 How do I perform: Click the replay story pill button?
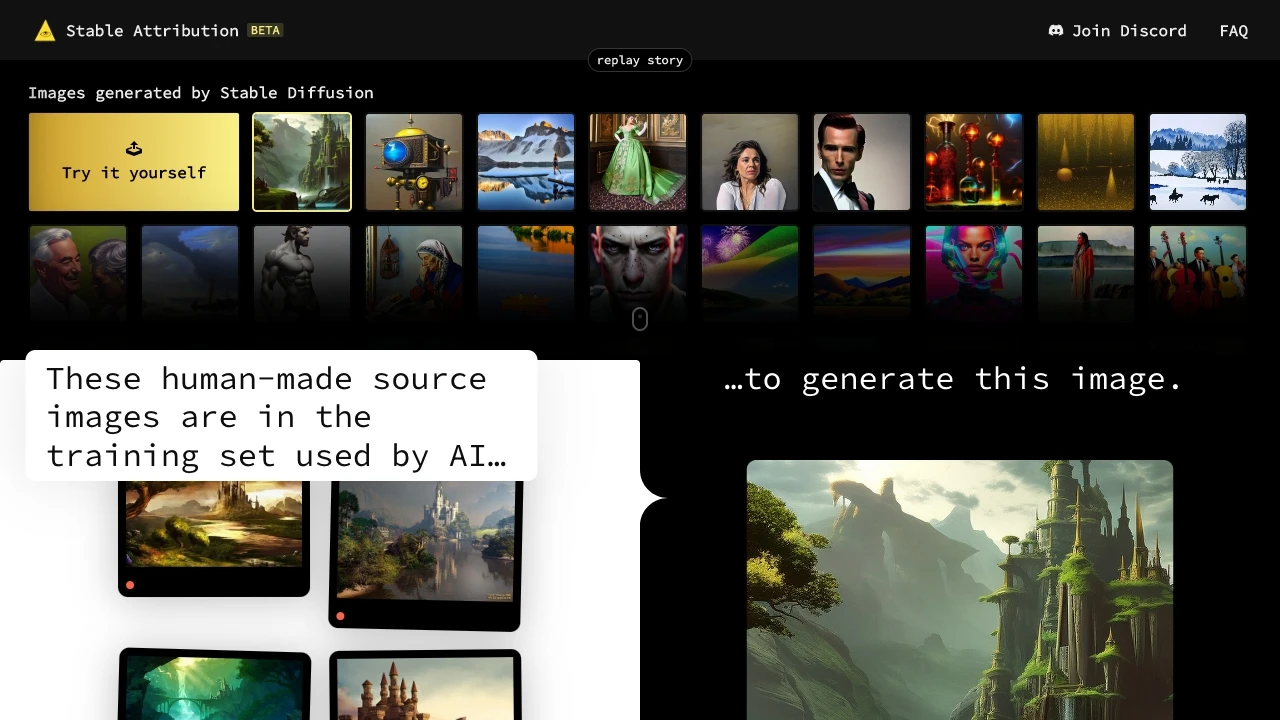click(x=639, y=60)
